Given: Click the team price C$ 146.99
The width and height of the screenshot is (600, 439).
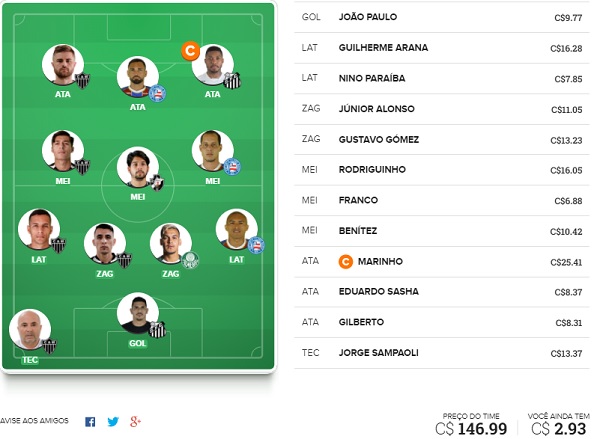Looking at the screenshot, I should click(471, 429).
